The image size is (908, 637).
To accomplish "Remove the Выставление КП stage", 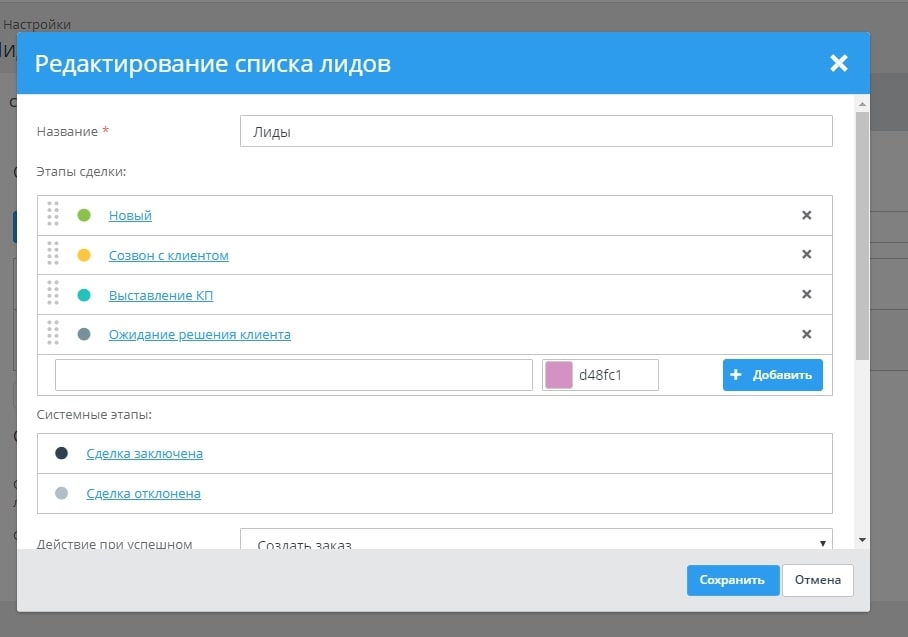I will pyautogui.click(x=807, y=294).
